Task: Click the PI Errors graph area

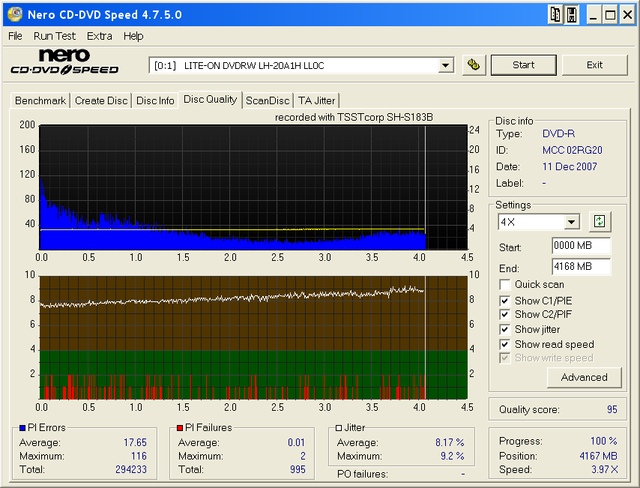Action: [253, 187]
